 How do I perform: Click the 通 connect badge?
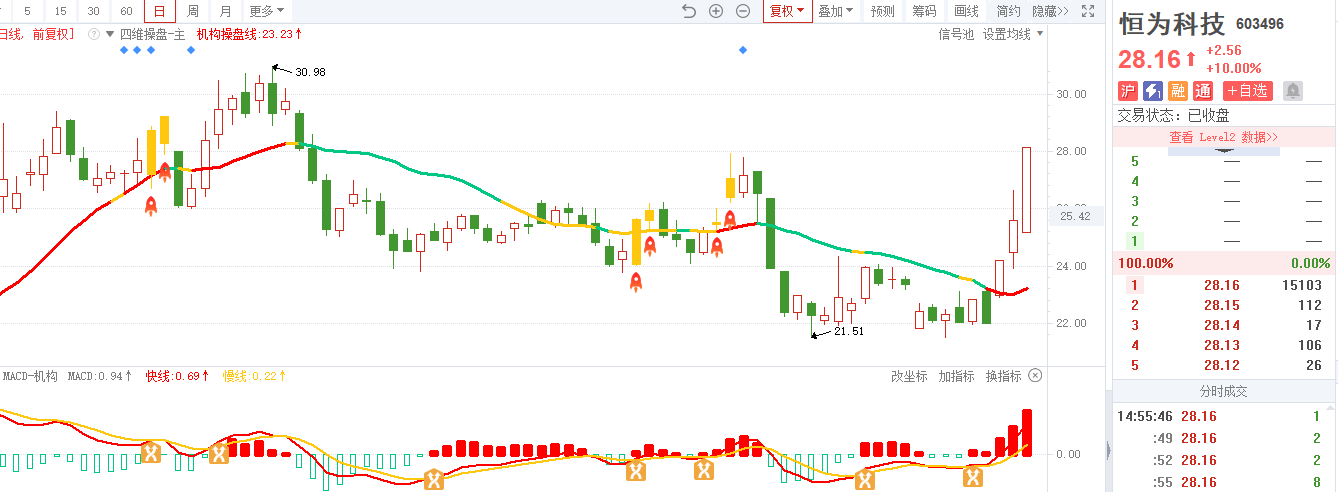tap(1203, 91)
